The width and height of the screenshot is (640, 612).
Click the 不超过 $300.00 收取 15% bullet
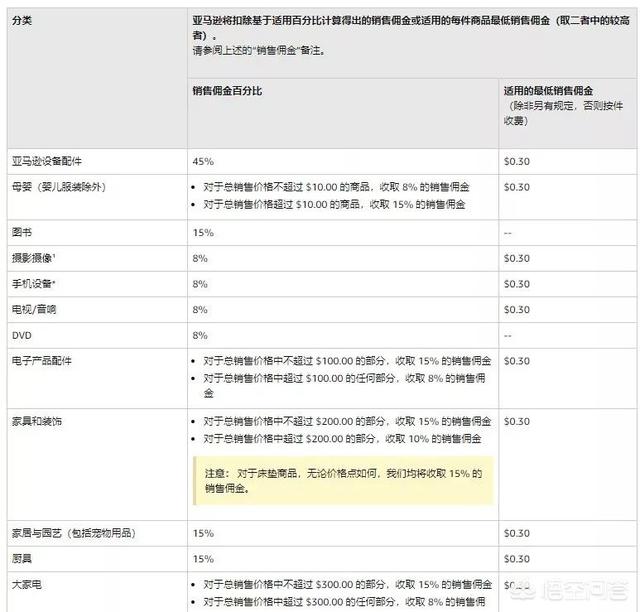347,585
